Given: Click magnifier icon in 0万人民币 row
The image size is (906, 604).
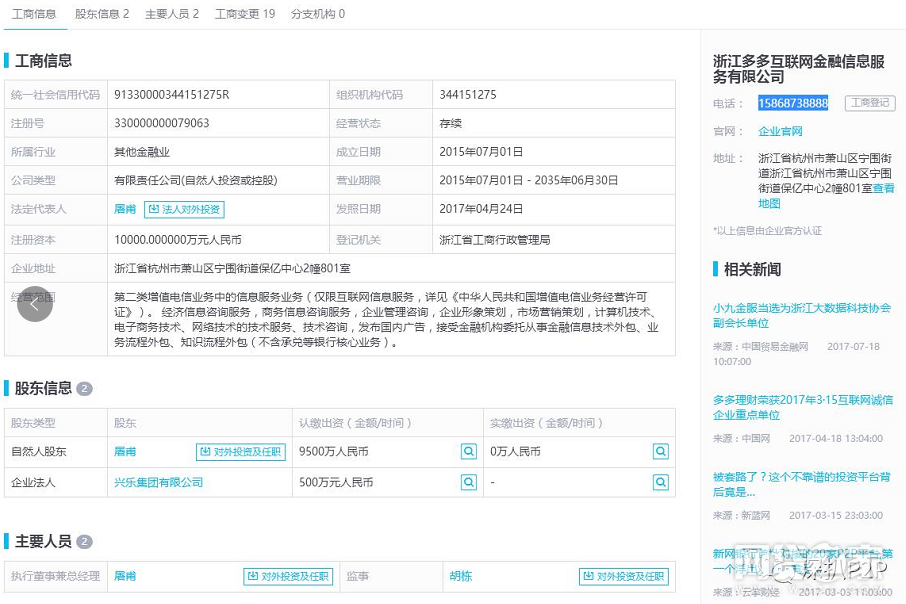Looking at the screenshot, I should (660, 451).
